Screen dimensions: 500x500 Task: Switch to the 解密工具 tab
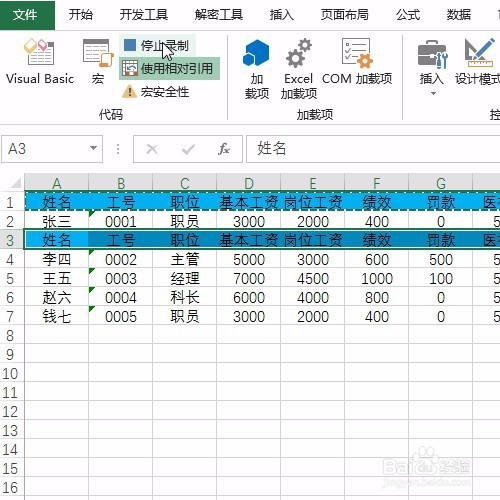click(x=219, y=15)
